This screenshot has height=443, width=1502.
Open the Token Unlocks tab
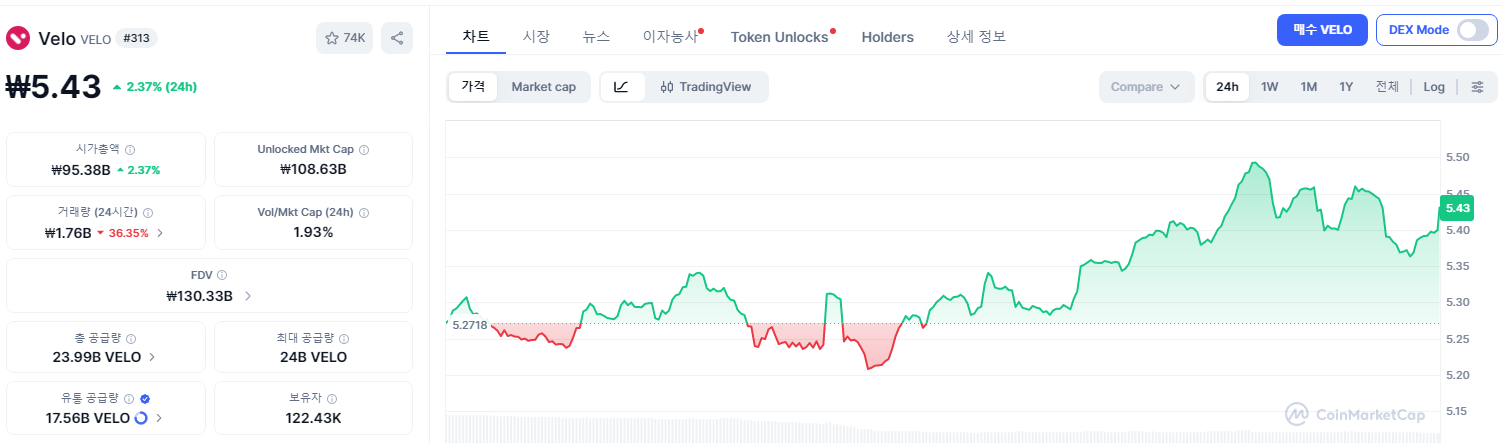pos(779,37)
